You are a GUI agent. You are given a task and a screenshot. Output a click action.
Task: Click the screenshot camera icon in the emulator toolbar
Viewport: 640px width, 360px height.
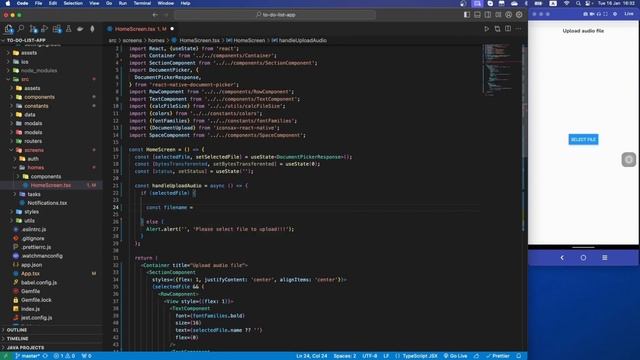click(585, 14)
